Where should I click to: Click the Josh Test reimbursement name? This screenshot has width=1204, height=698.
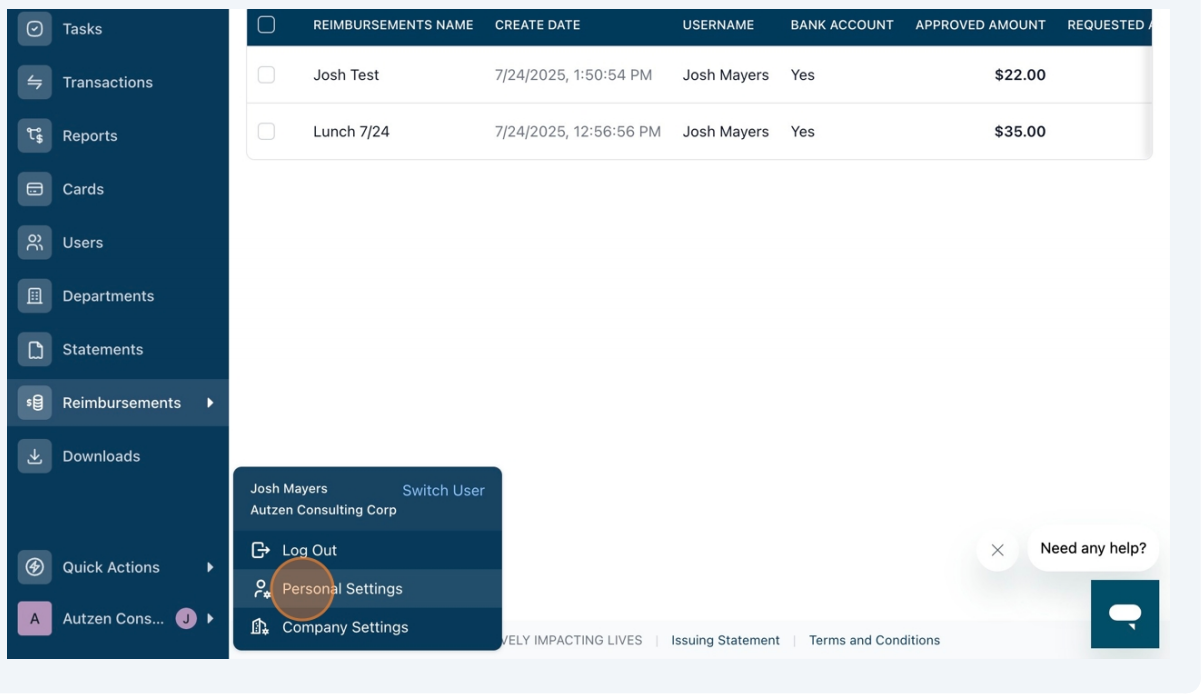(x=346, y=75)
